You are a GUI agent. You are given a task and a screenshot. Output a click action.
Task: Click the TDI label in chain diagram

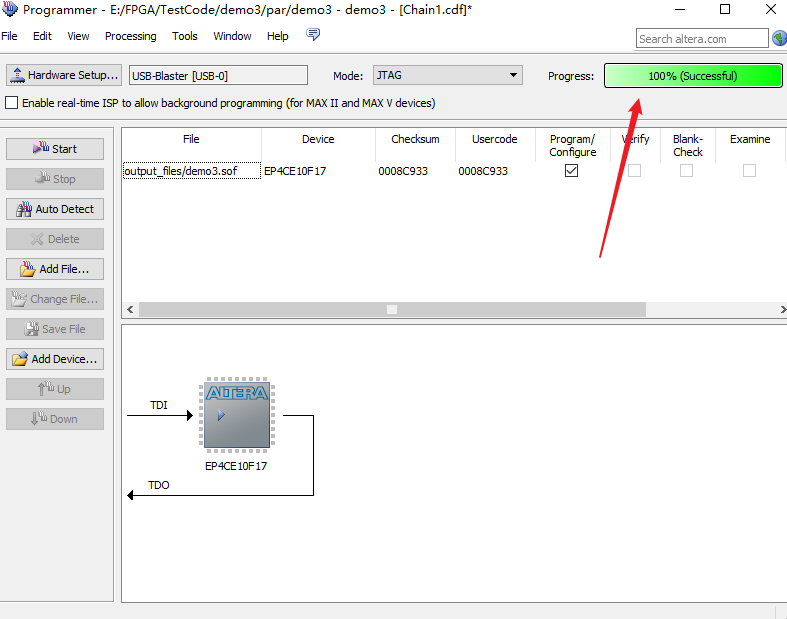[159, 405]
